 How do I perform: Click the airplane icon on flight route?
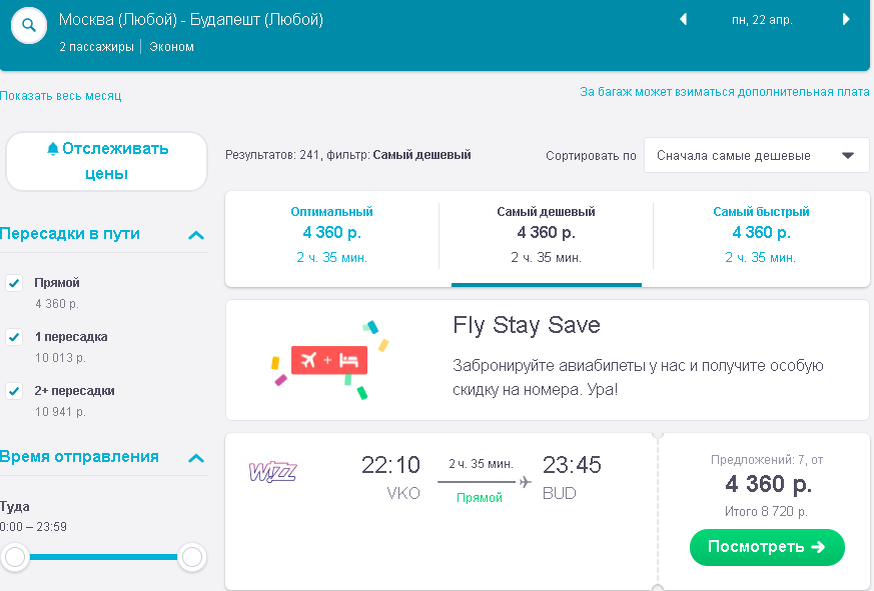(526, 483)
